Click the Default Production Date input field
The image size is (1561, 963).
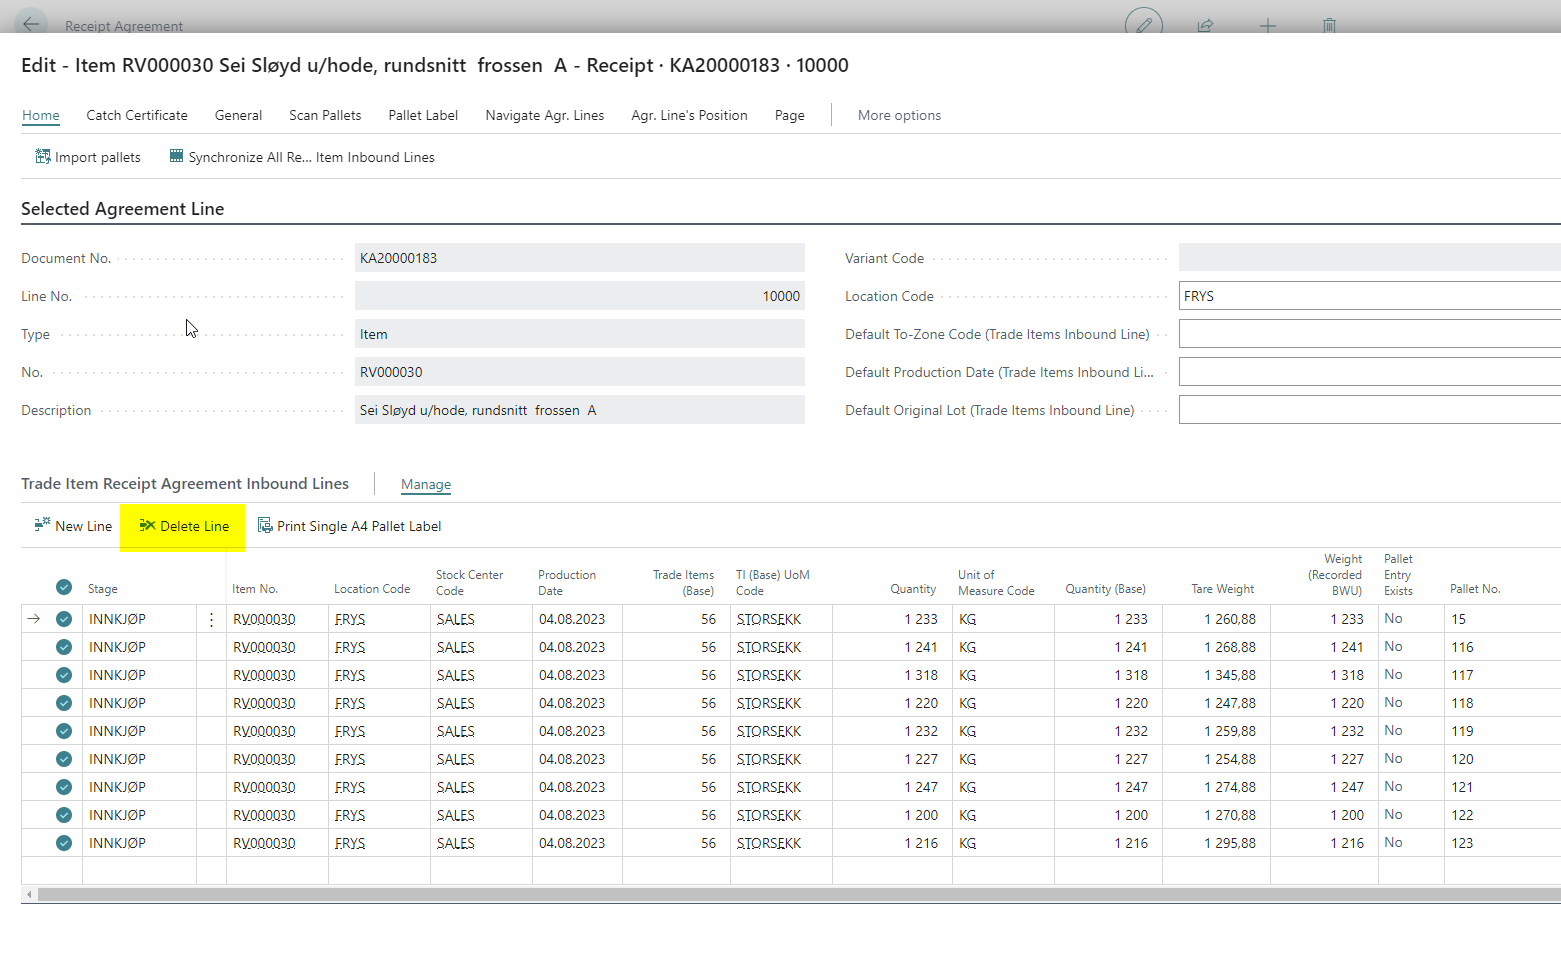[x=1369, y=372]
